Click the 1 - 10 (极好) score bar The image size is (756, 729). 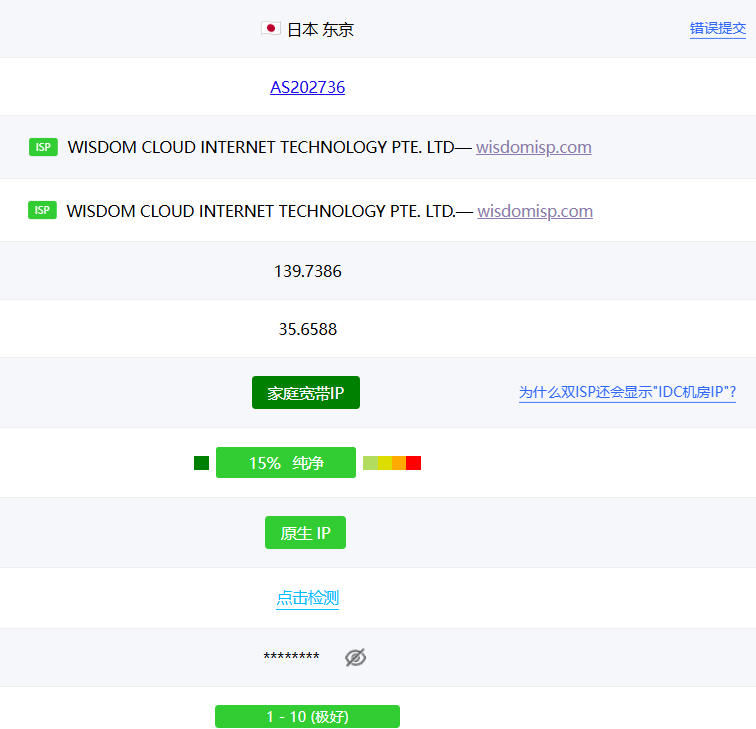pyautogui.click(x=307, y=716)
